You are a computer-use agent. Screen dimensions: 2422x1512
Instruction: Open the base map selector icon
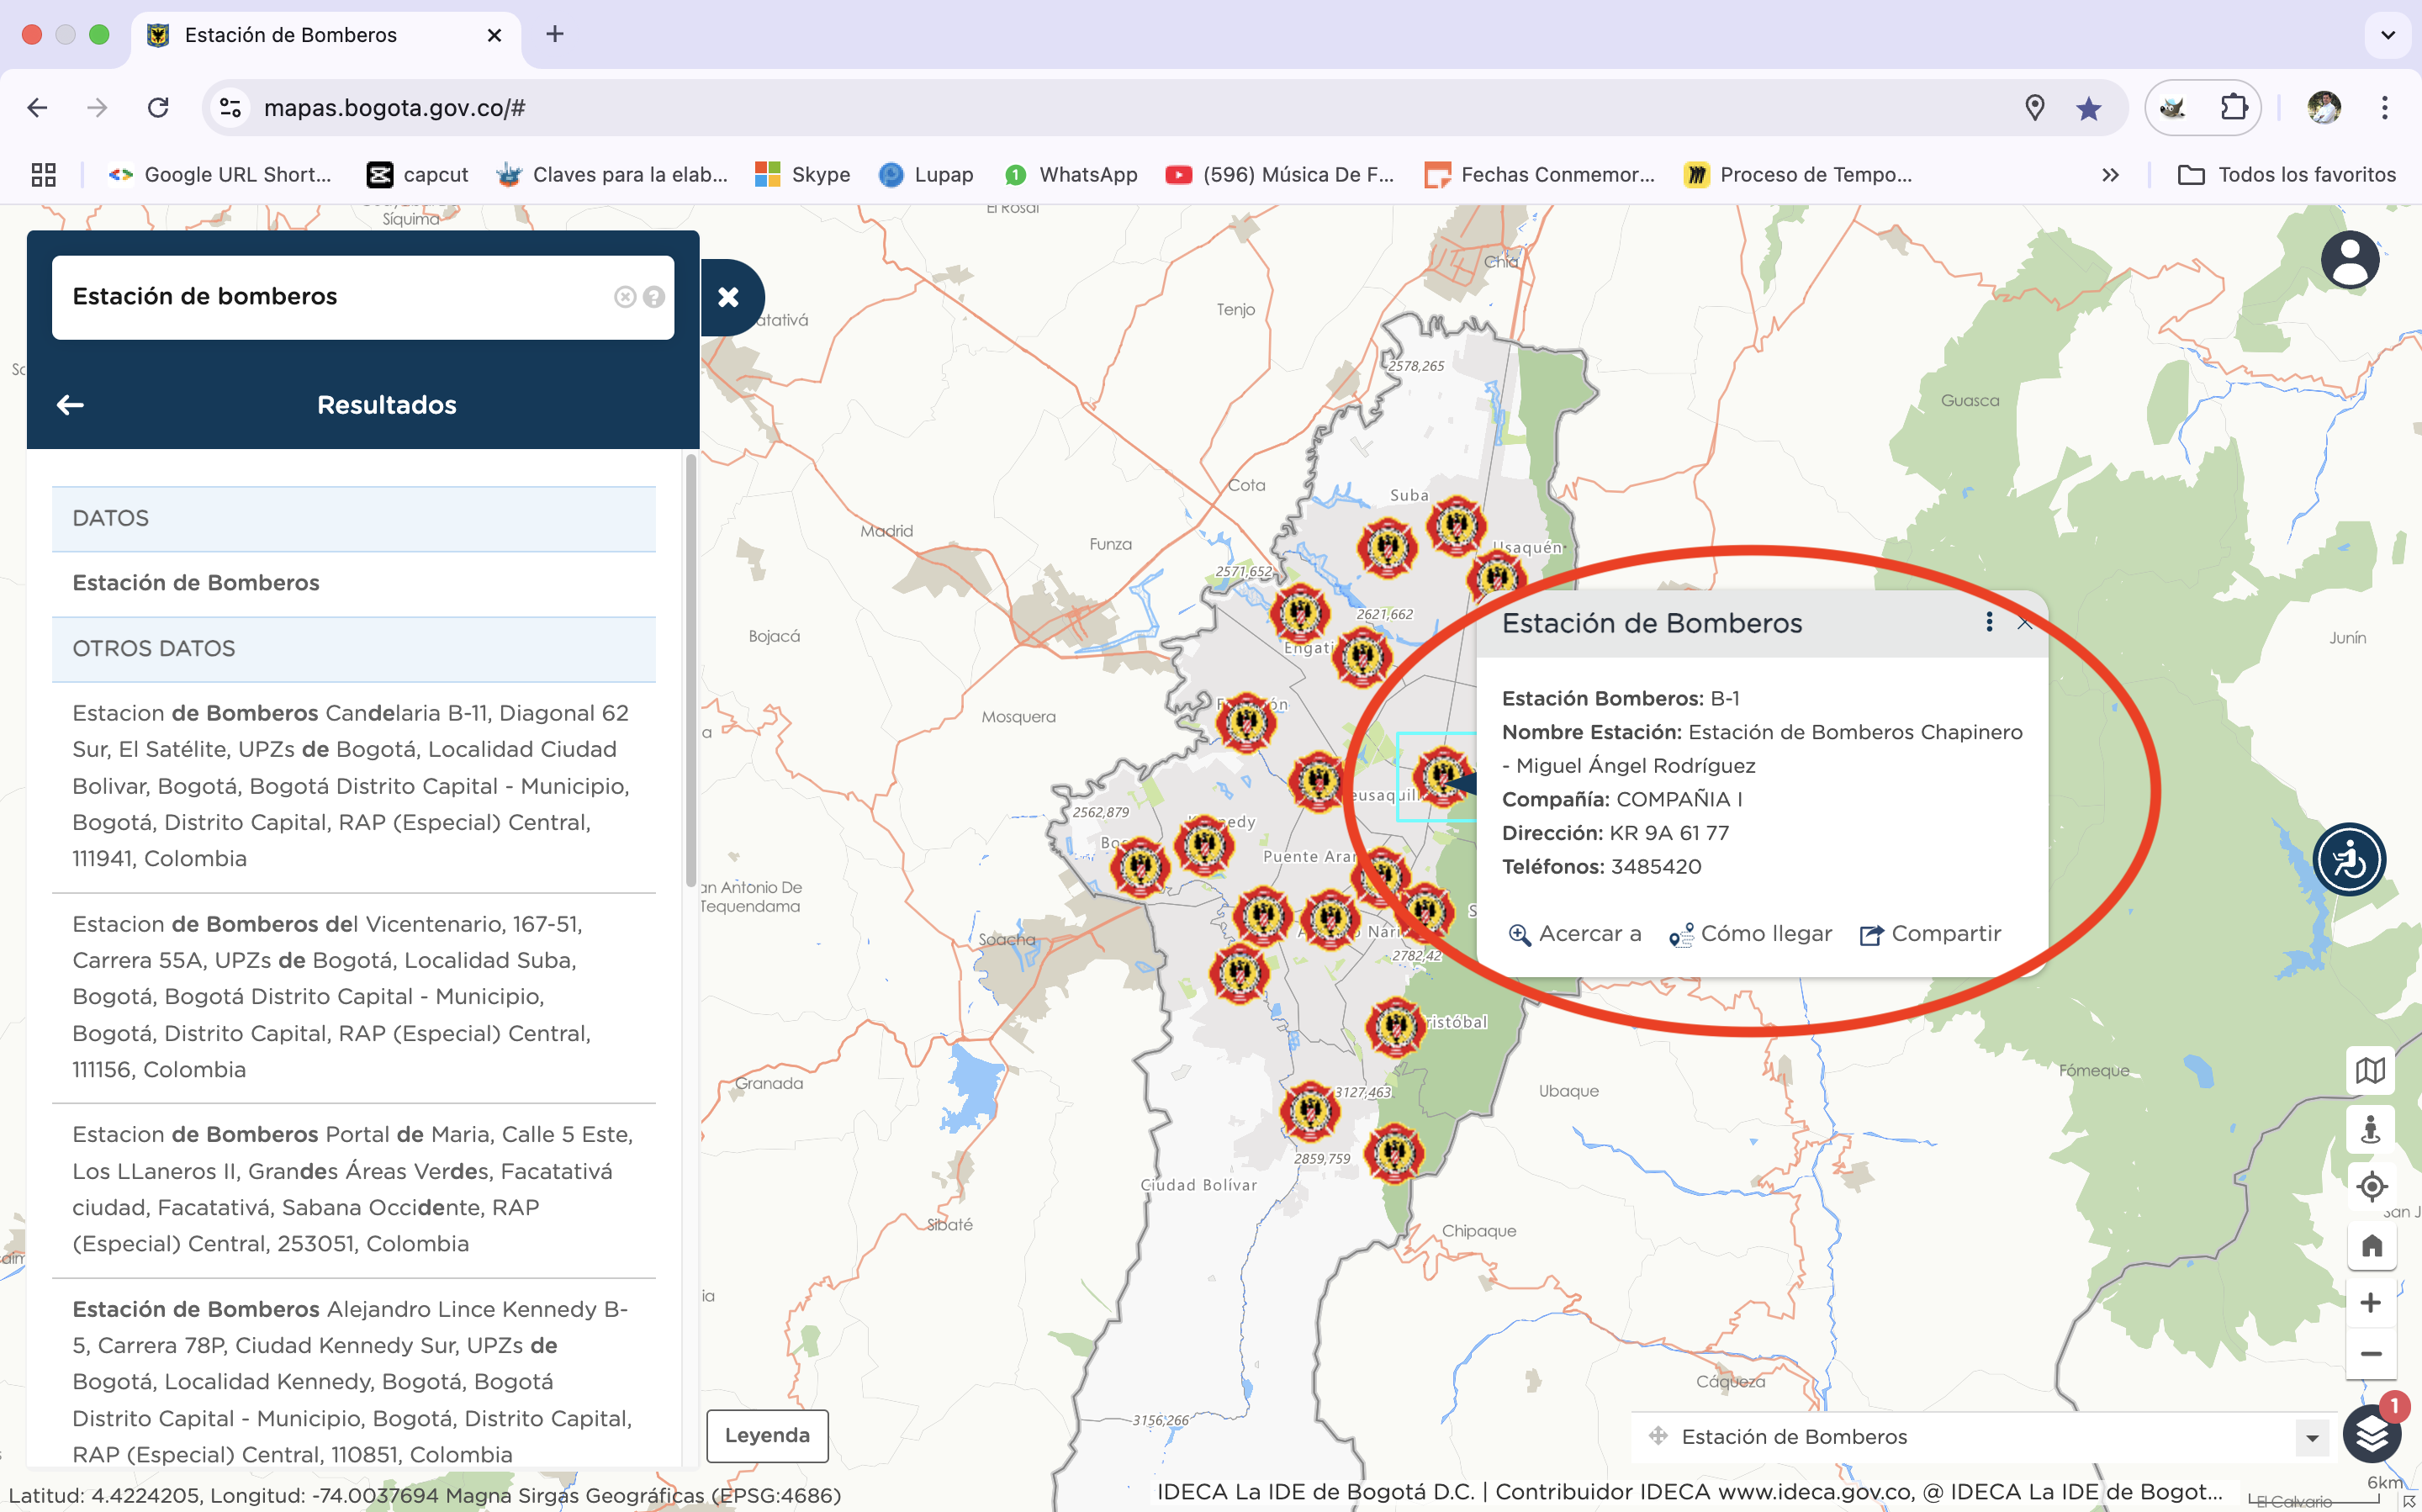pyautogui.click(x=2370, y=1071)
